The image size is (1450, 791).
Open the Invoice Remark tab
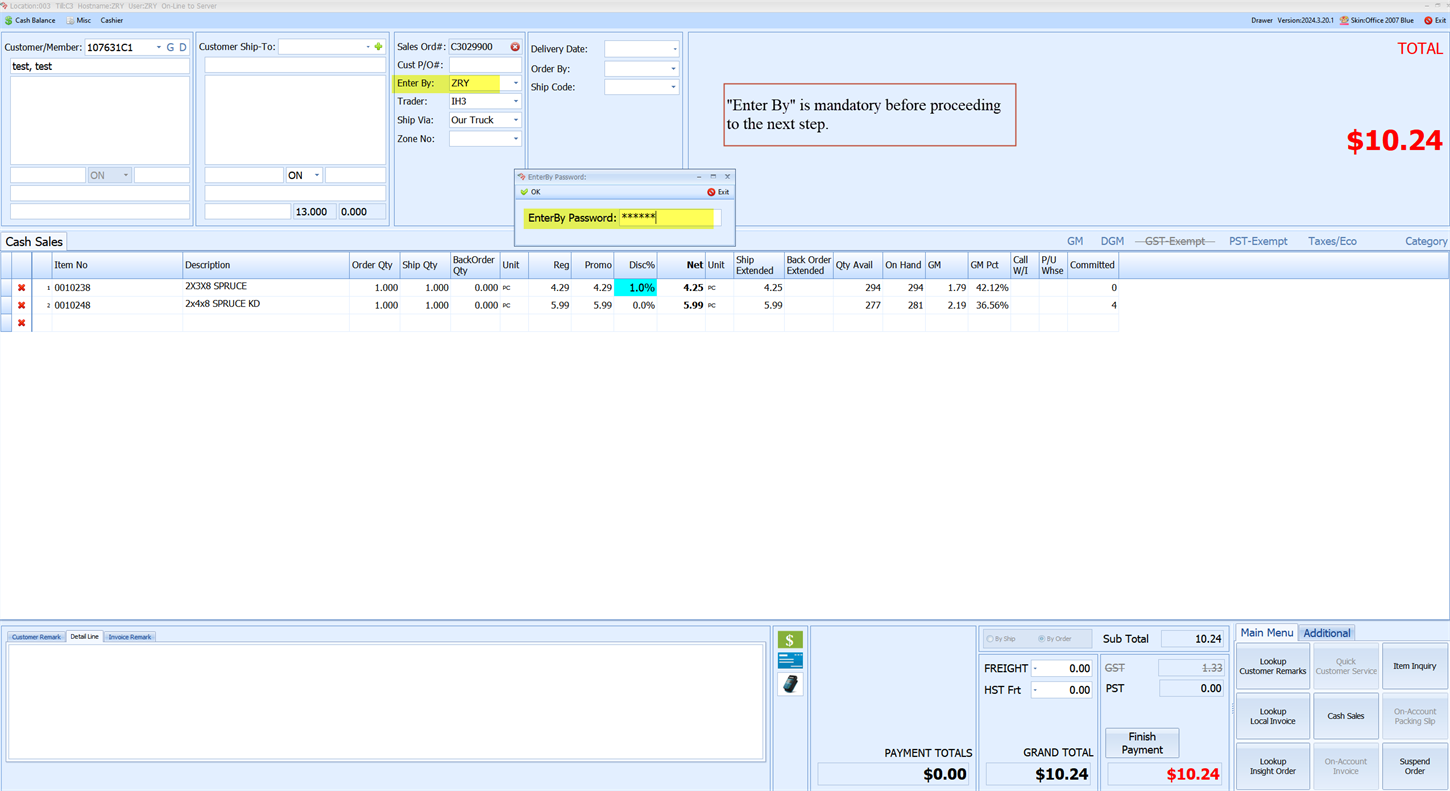pos(130,637)
